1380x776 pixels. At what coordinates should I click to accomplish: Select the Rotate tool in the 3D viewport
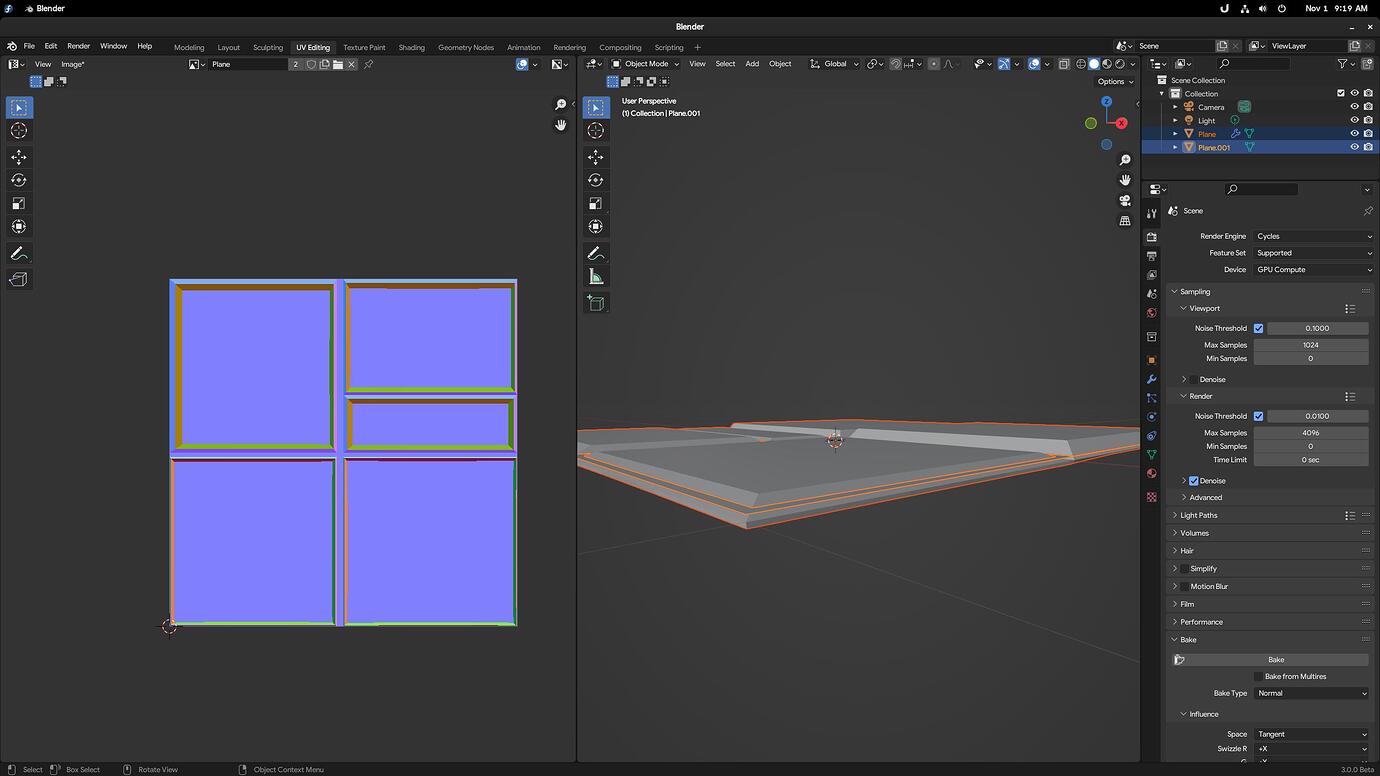[596, 180]
